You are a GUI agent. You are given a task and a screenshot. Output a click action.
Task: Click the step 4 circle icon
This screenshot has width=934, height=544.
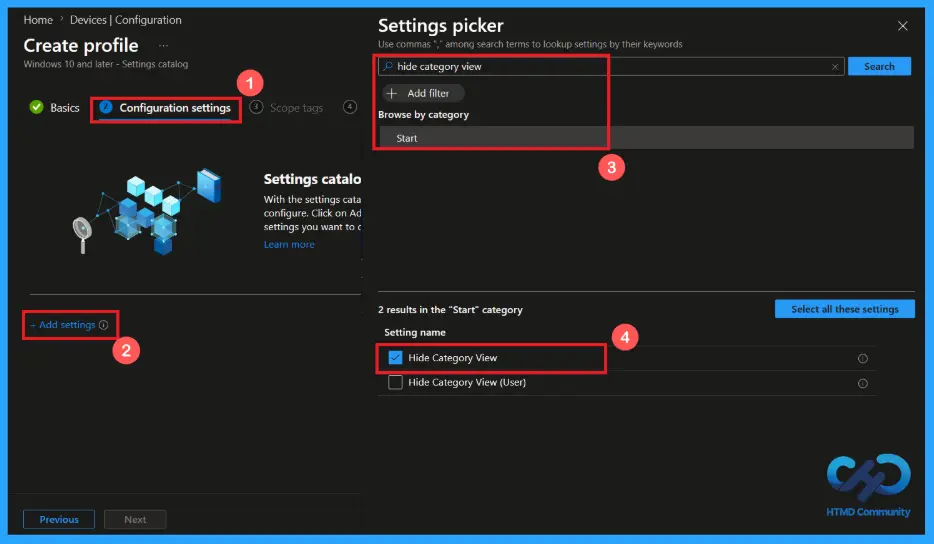350,107
